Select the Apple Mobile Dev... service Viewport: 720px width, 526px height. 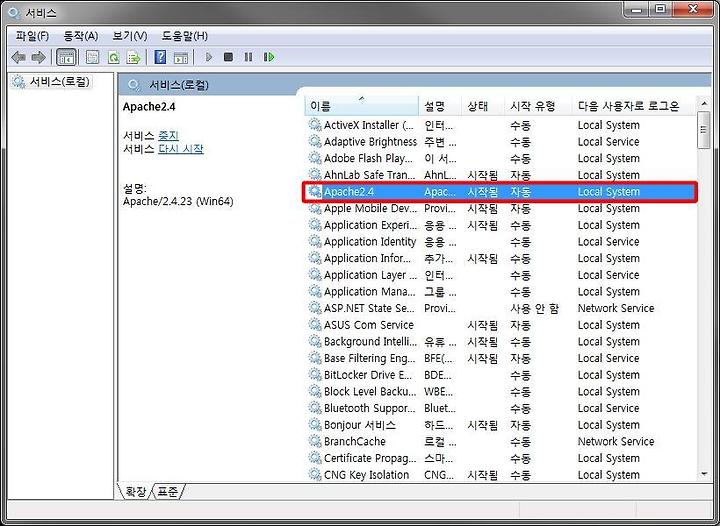pos(501,208)
